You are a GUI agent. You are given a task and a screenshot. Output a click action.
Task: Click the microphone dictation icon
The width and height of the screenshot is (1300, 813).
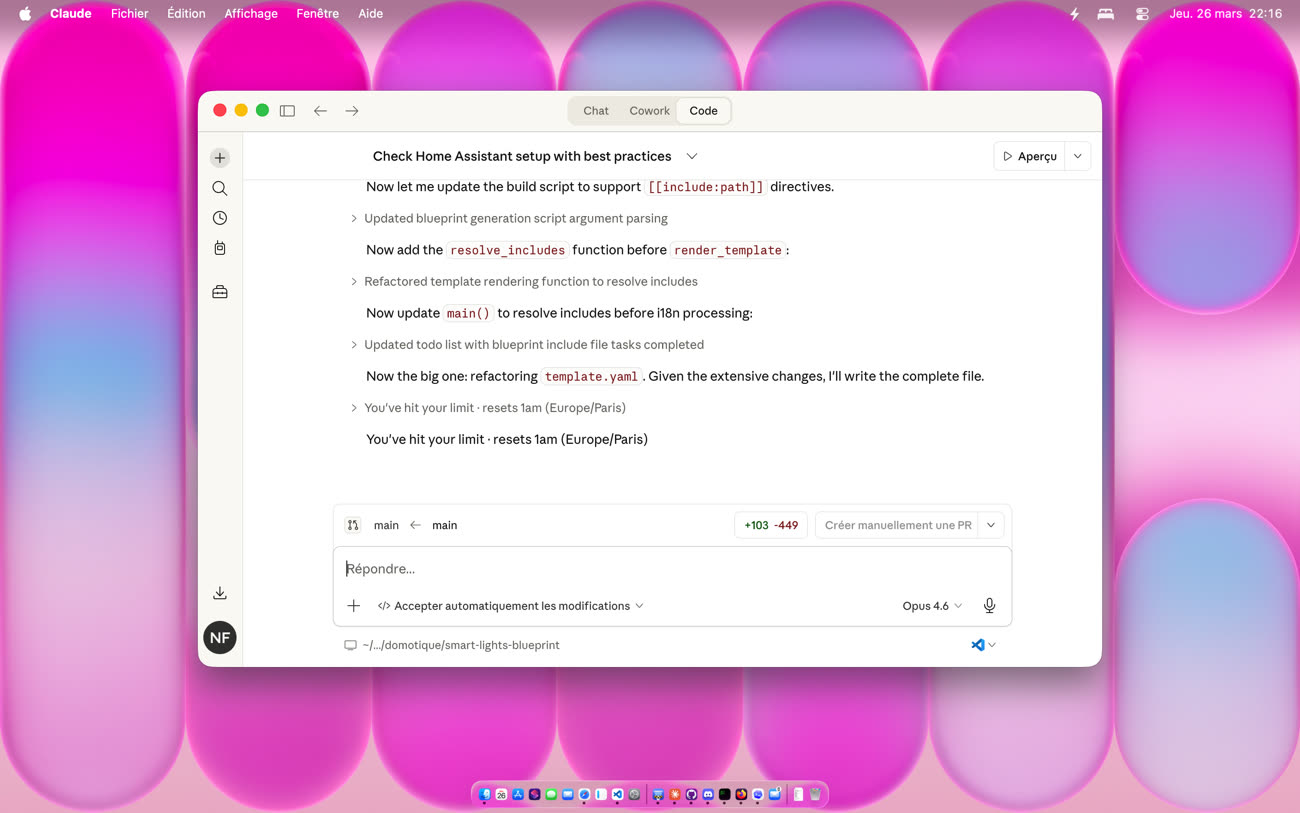(x=989, y=606)
